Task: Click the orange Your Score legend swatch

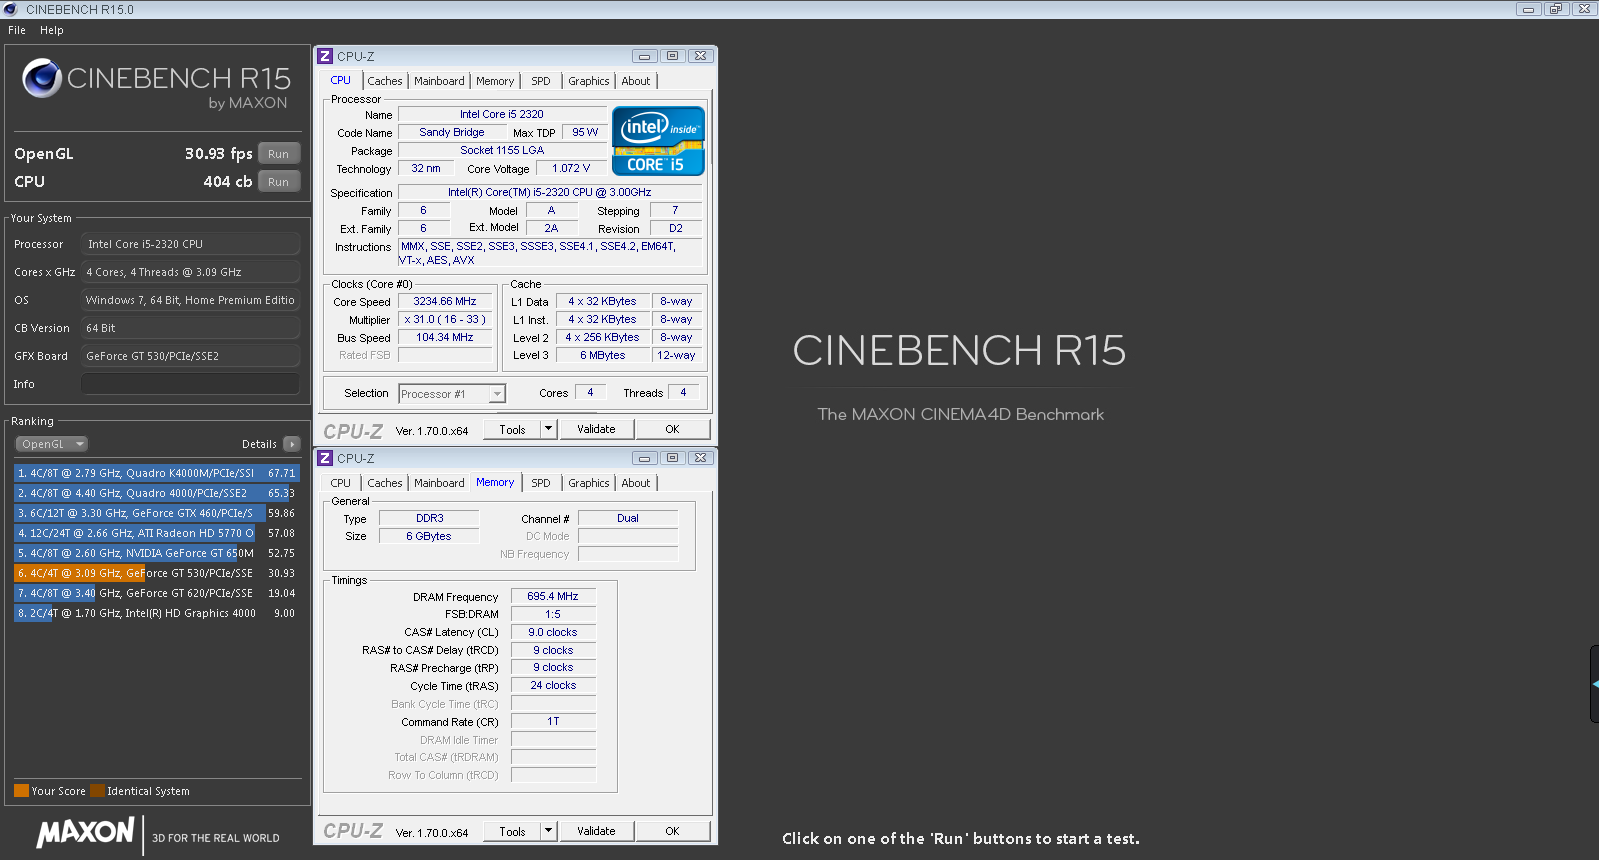Action: click(x=21, y=791)
